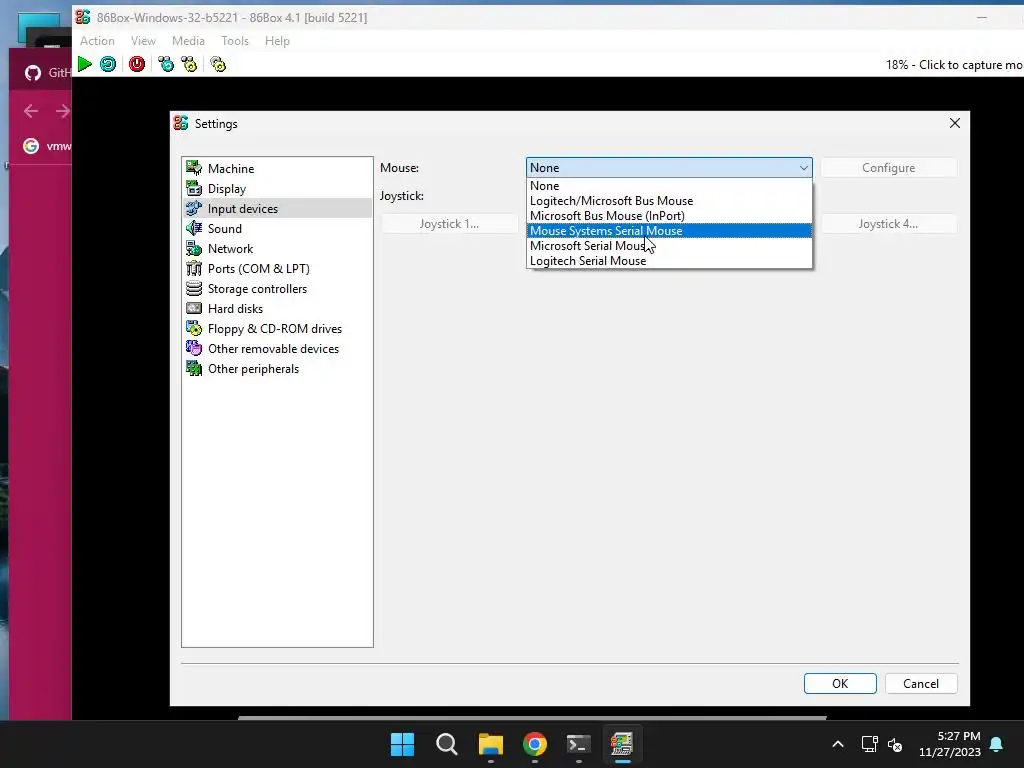This screenshot has width=1024, height=768.
Task: Open Windows Start menu
Action: click(x=402, y=744)
